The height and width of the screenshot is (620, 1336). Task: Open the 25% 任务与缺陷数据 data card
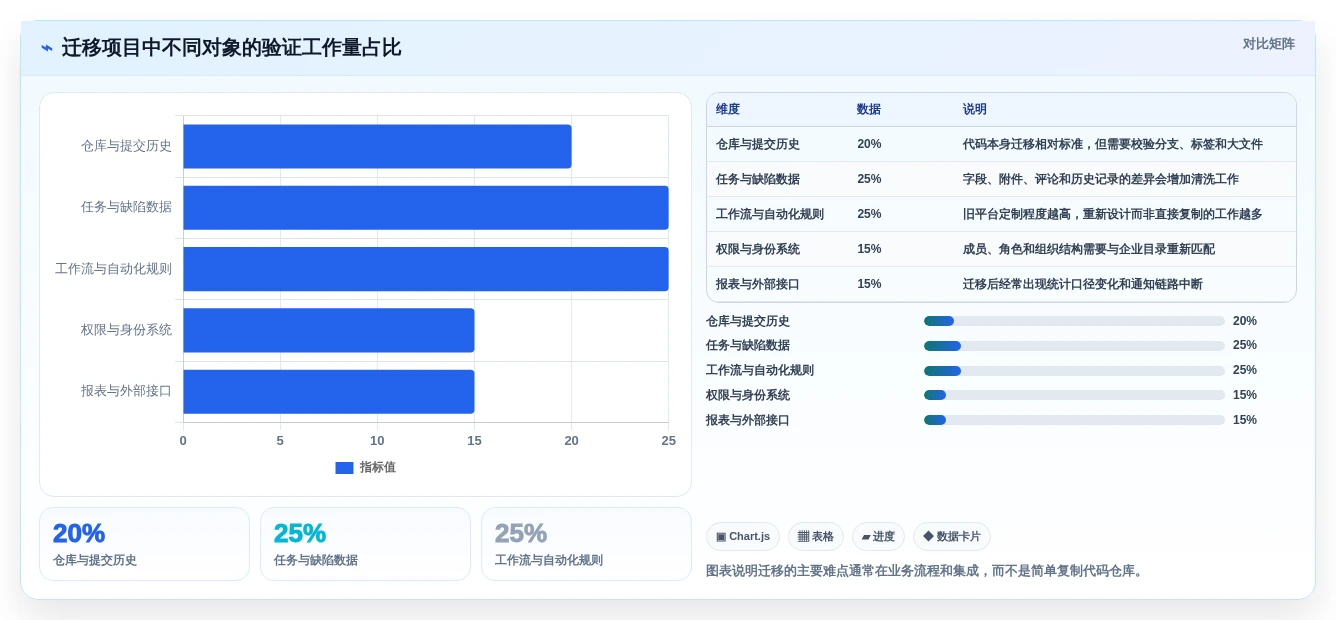pos(365,544)
